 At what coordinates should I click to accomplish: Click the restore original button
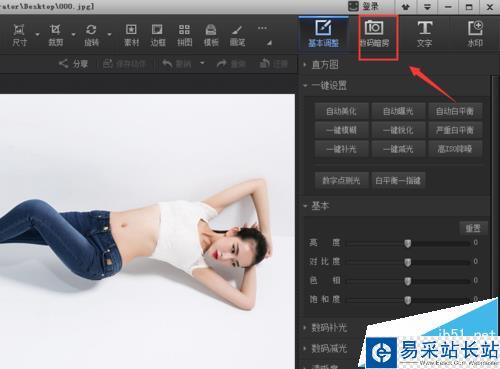(x=274, y=64)
